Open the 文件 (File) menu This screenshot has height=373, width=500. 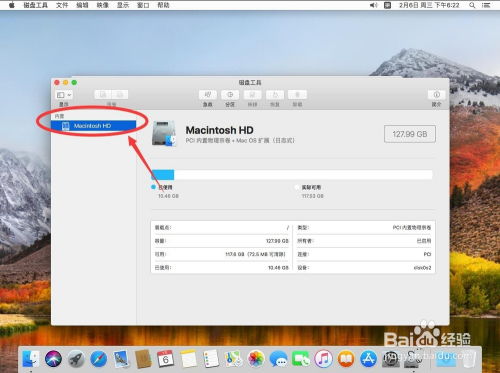pyautogui.click(x=62, y=5)
